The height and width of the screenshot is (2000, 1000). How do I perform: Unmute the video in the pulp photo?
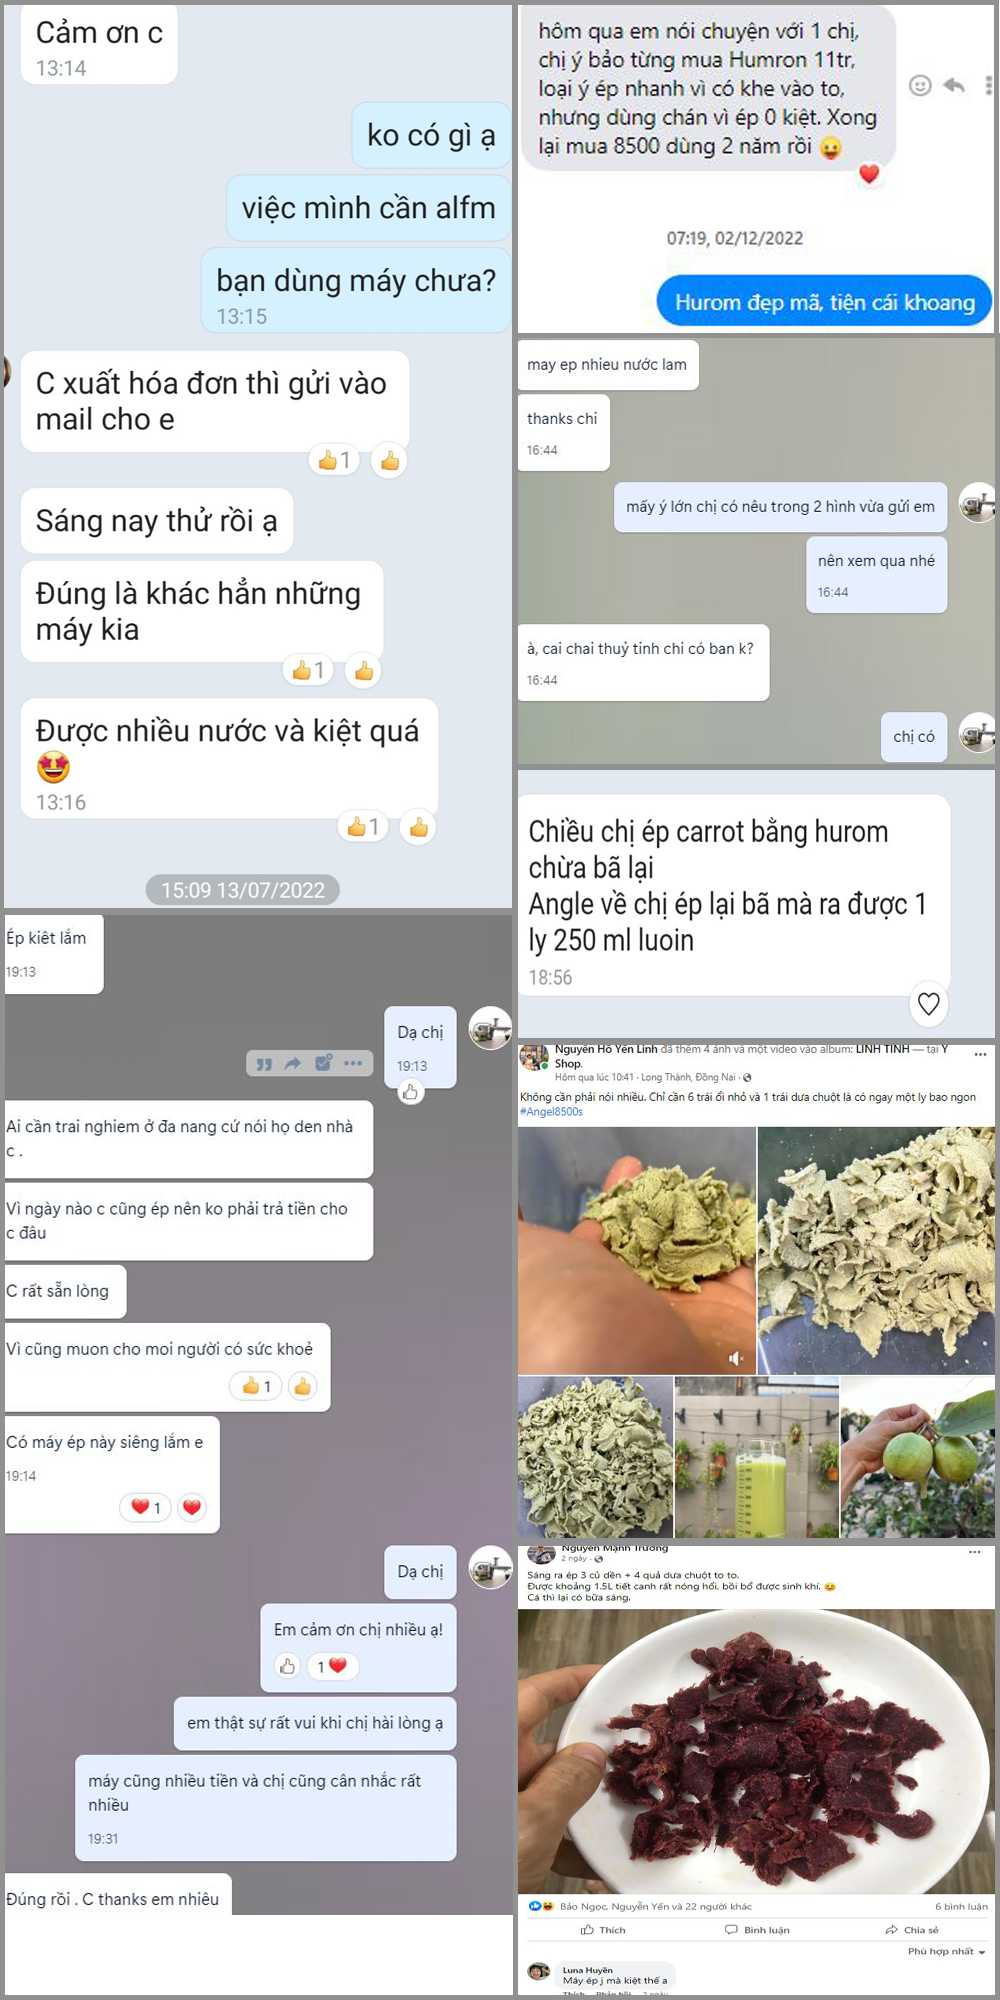pos(736,1358)
